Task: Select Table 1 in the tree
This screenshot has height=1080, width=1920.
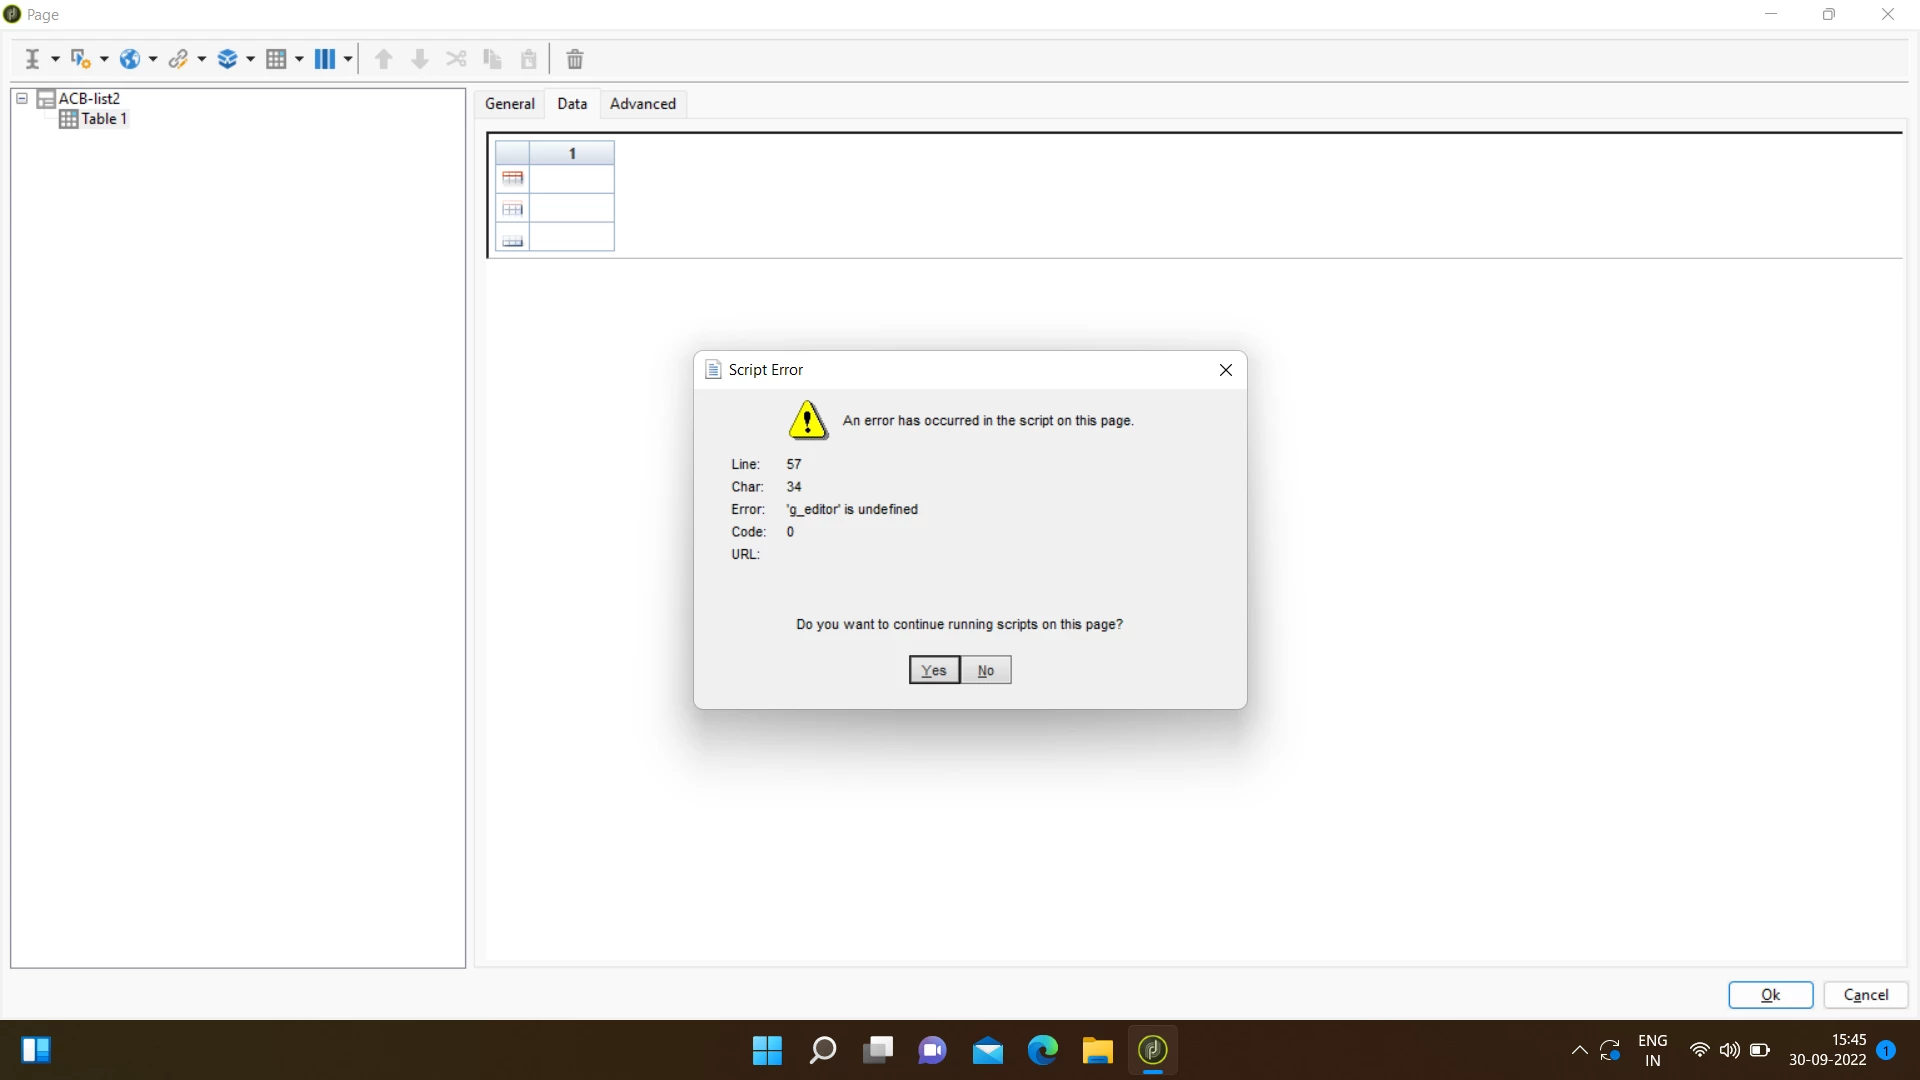Action: tap(104, 118)
